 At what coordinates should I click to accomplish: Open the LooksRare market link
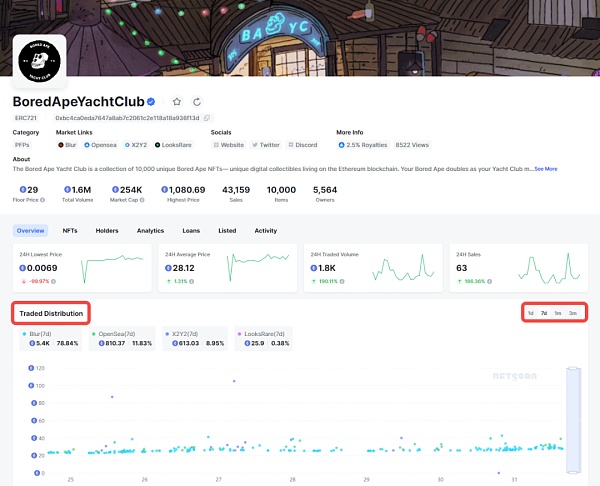coord(173,145)
